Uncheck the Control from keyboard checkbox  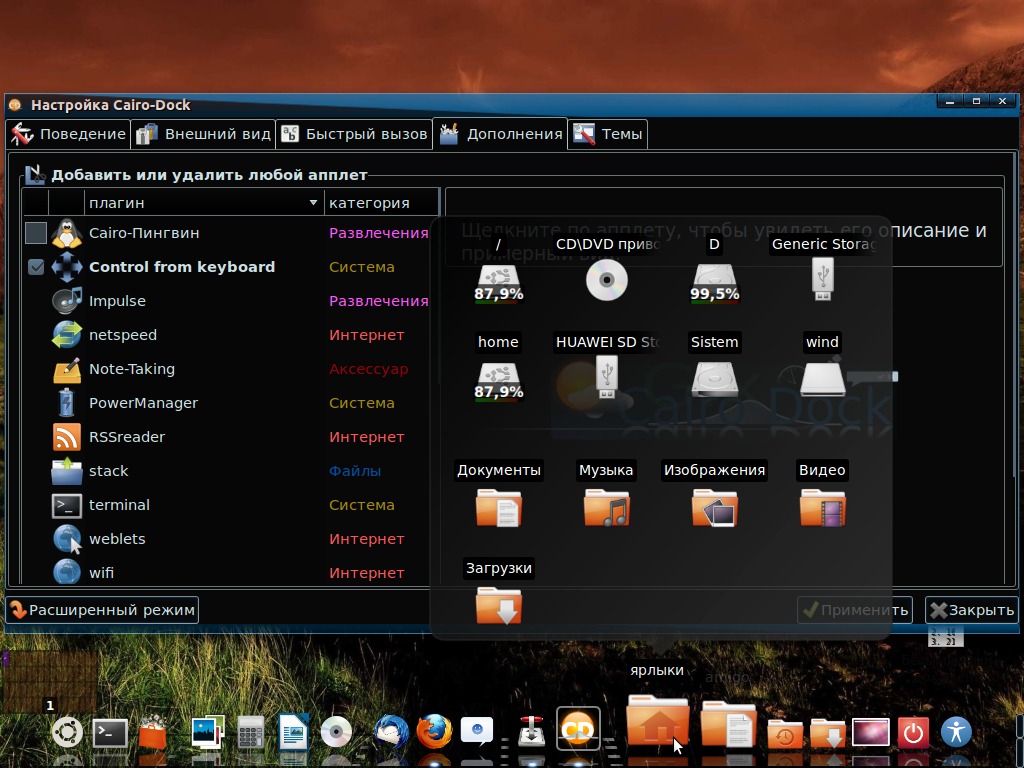(x=36, y=267)
